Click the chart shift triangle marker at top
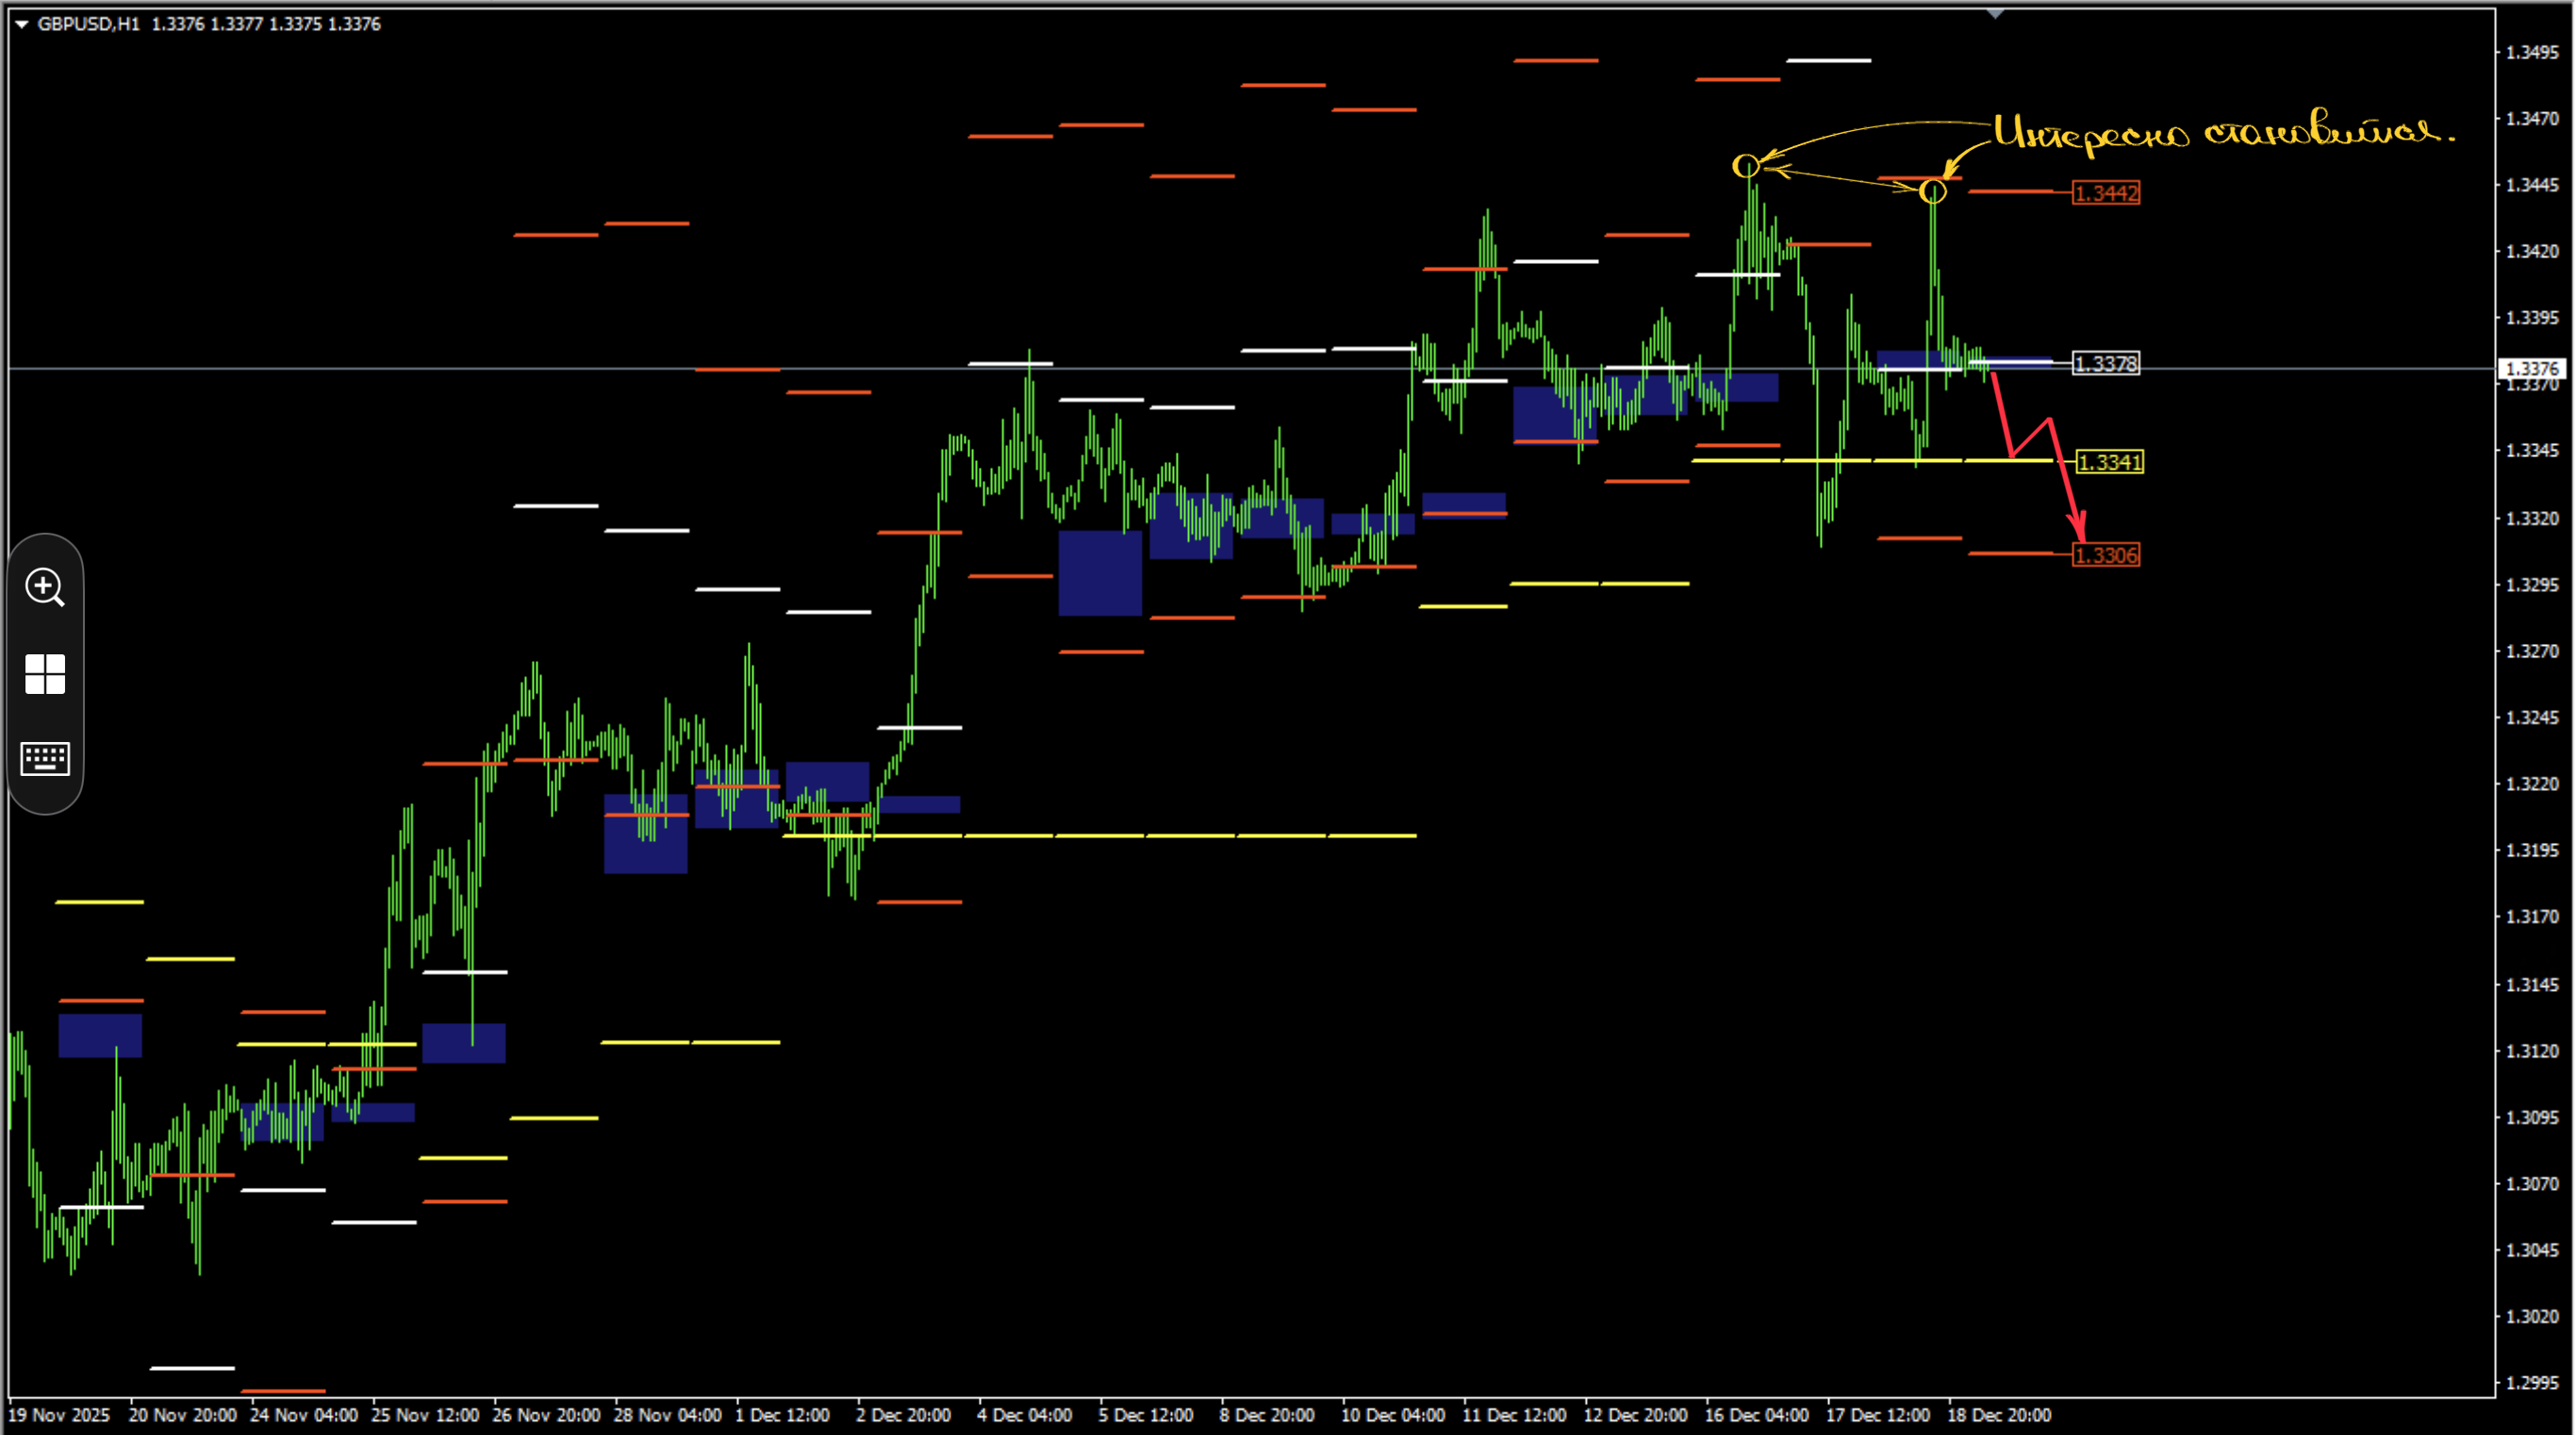Viewport: 2576px width, 1435px height. (x=1995, y=14)
